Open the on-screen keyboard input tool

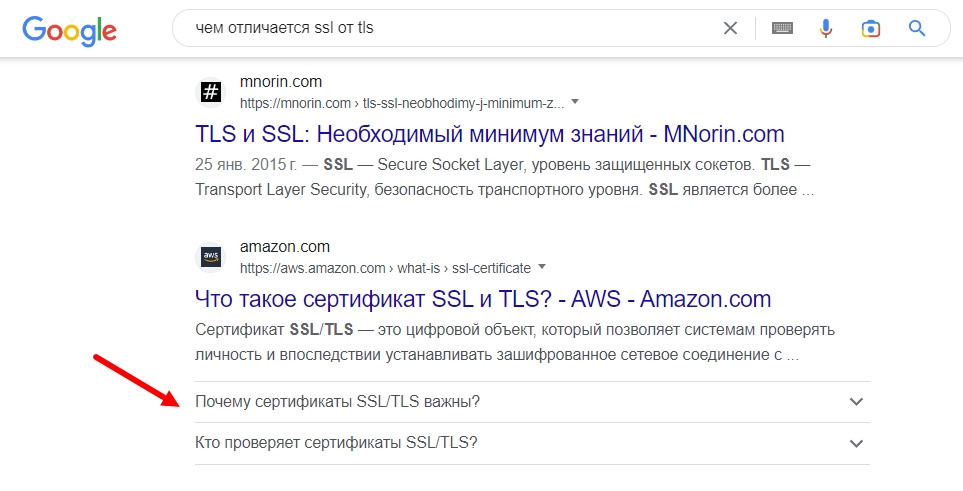point(782,29)
